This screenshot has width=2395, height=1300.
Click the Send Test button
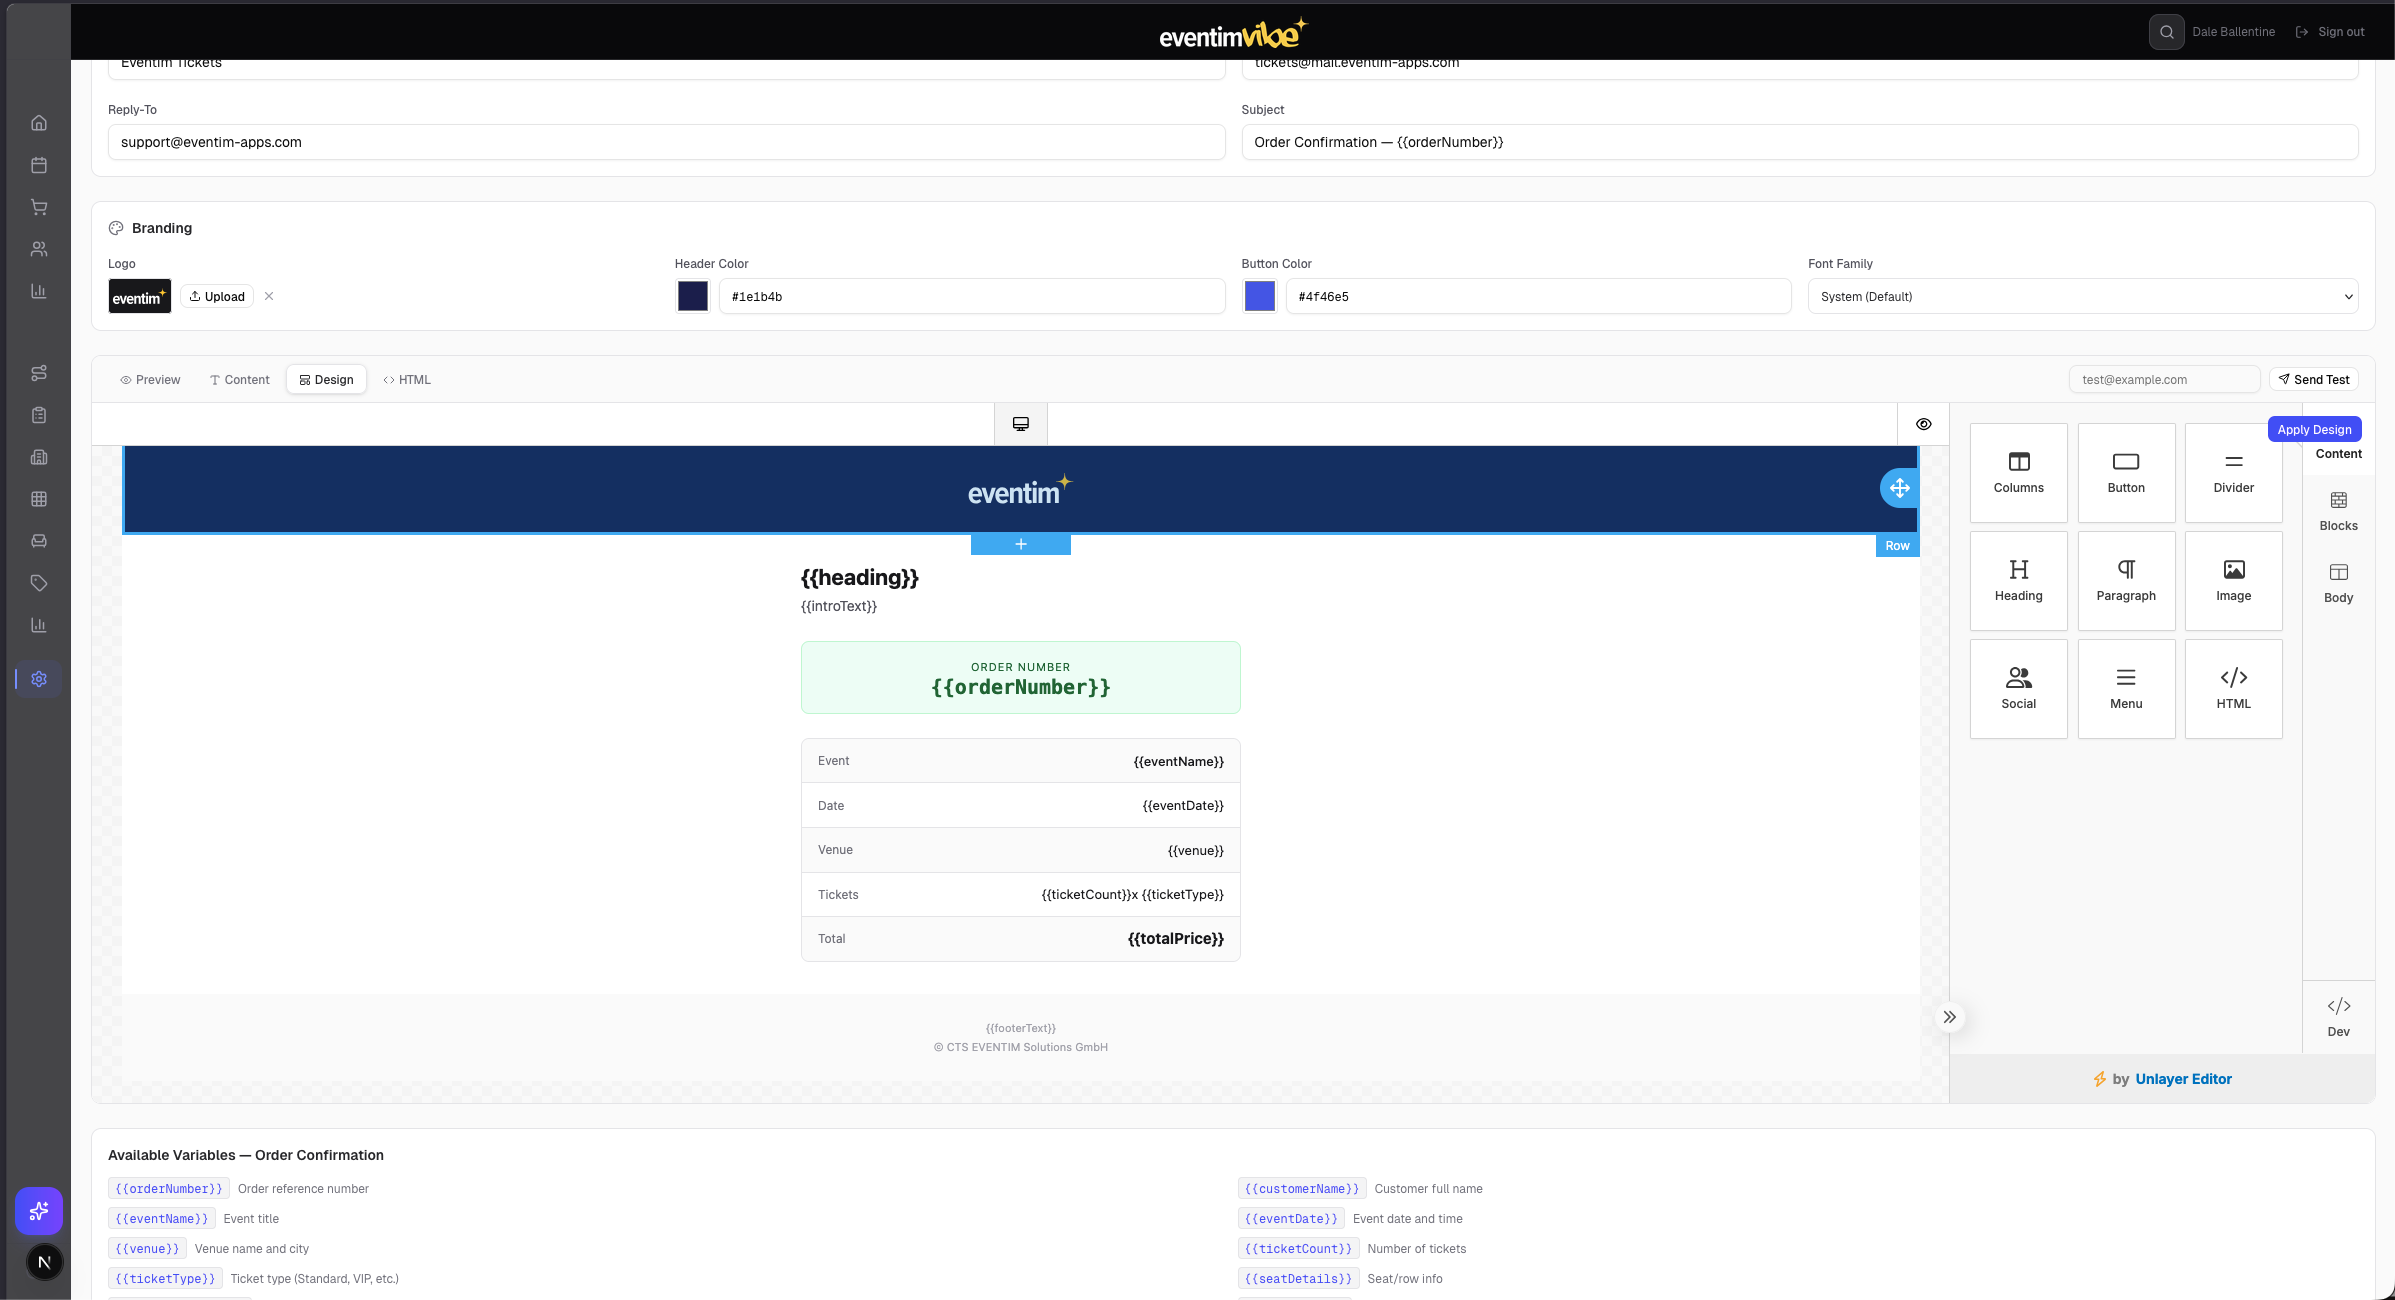pyautogui.click(x=2313, y=380)
